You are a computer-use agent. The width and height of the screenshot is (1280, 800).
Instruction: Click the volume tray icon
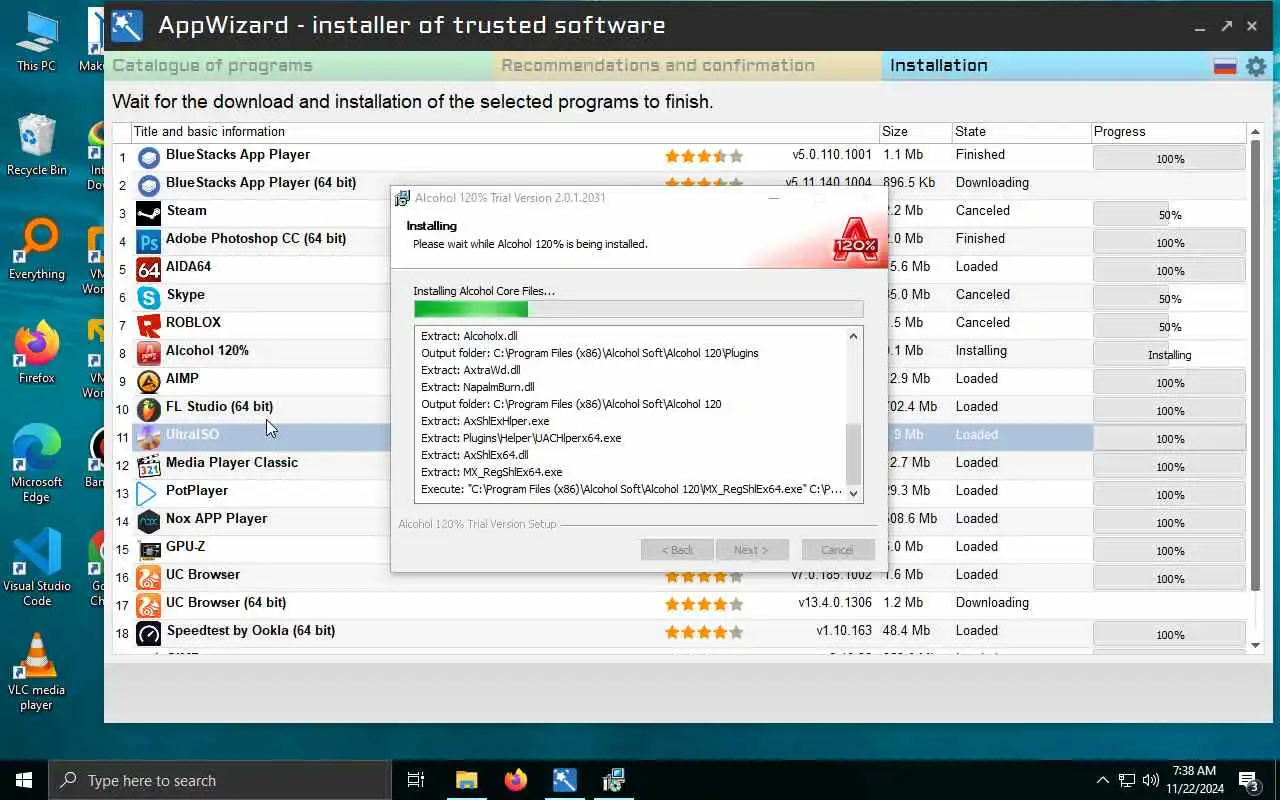(x=1150, y=780)
